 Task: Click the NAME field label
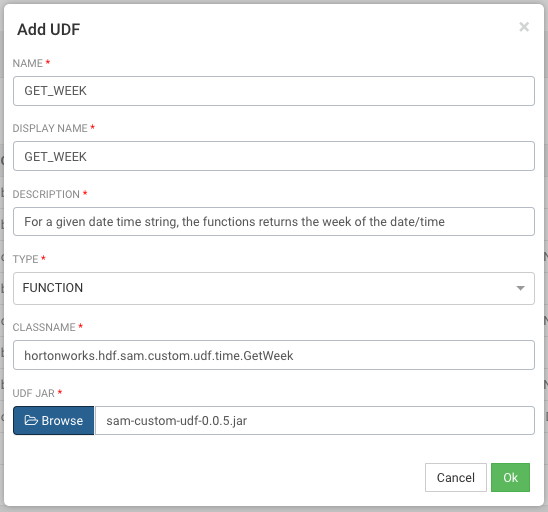coord(28,63)
